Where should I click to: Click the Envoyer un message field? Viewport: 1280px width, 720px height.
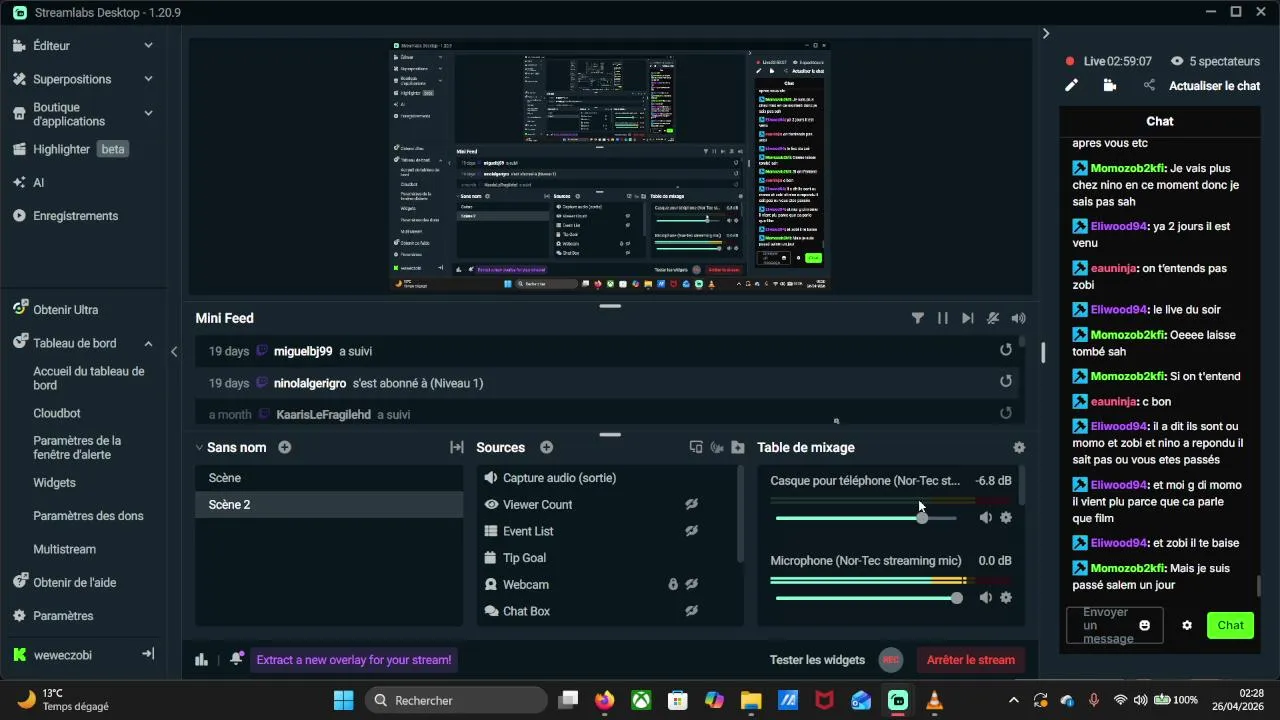[1114, 625]
